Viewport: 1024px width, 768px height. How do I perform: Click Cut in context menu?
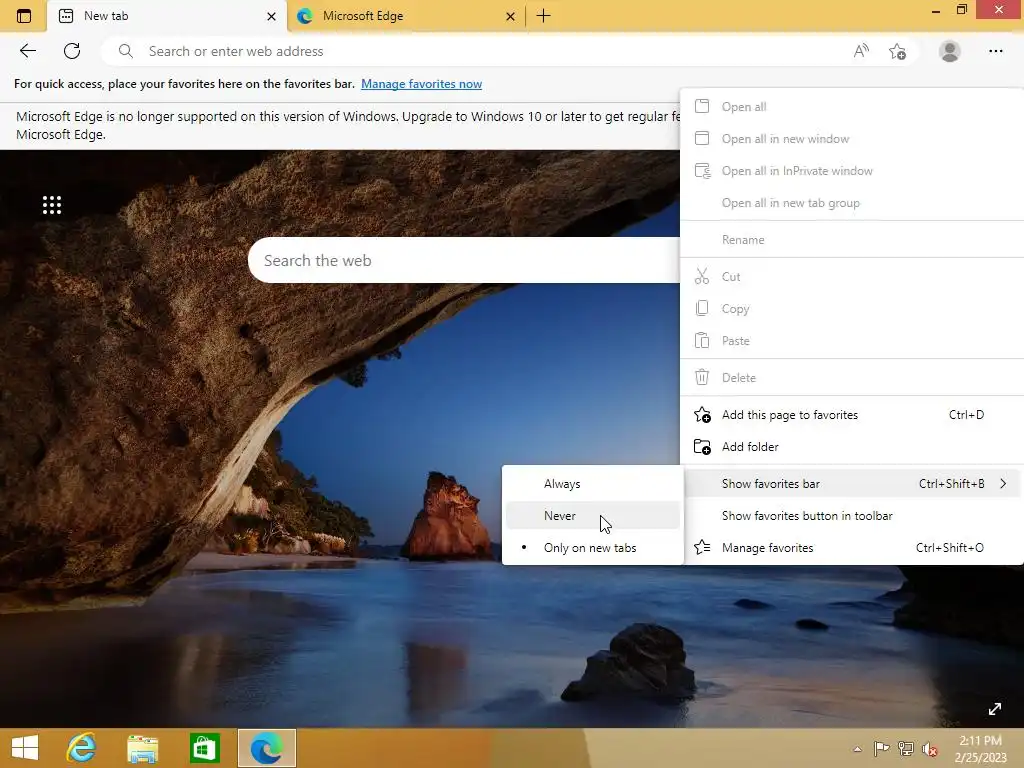pos(852,277)
